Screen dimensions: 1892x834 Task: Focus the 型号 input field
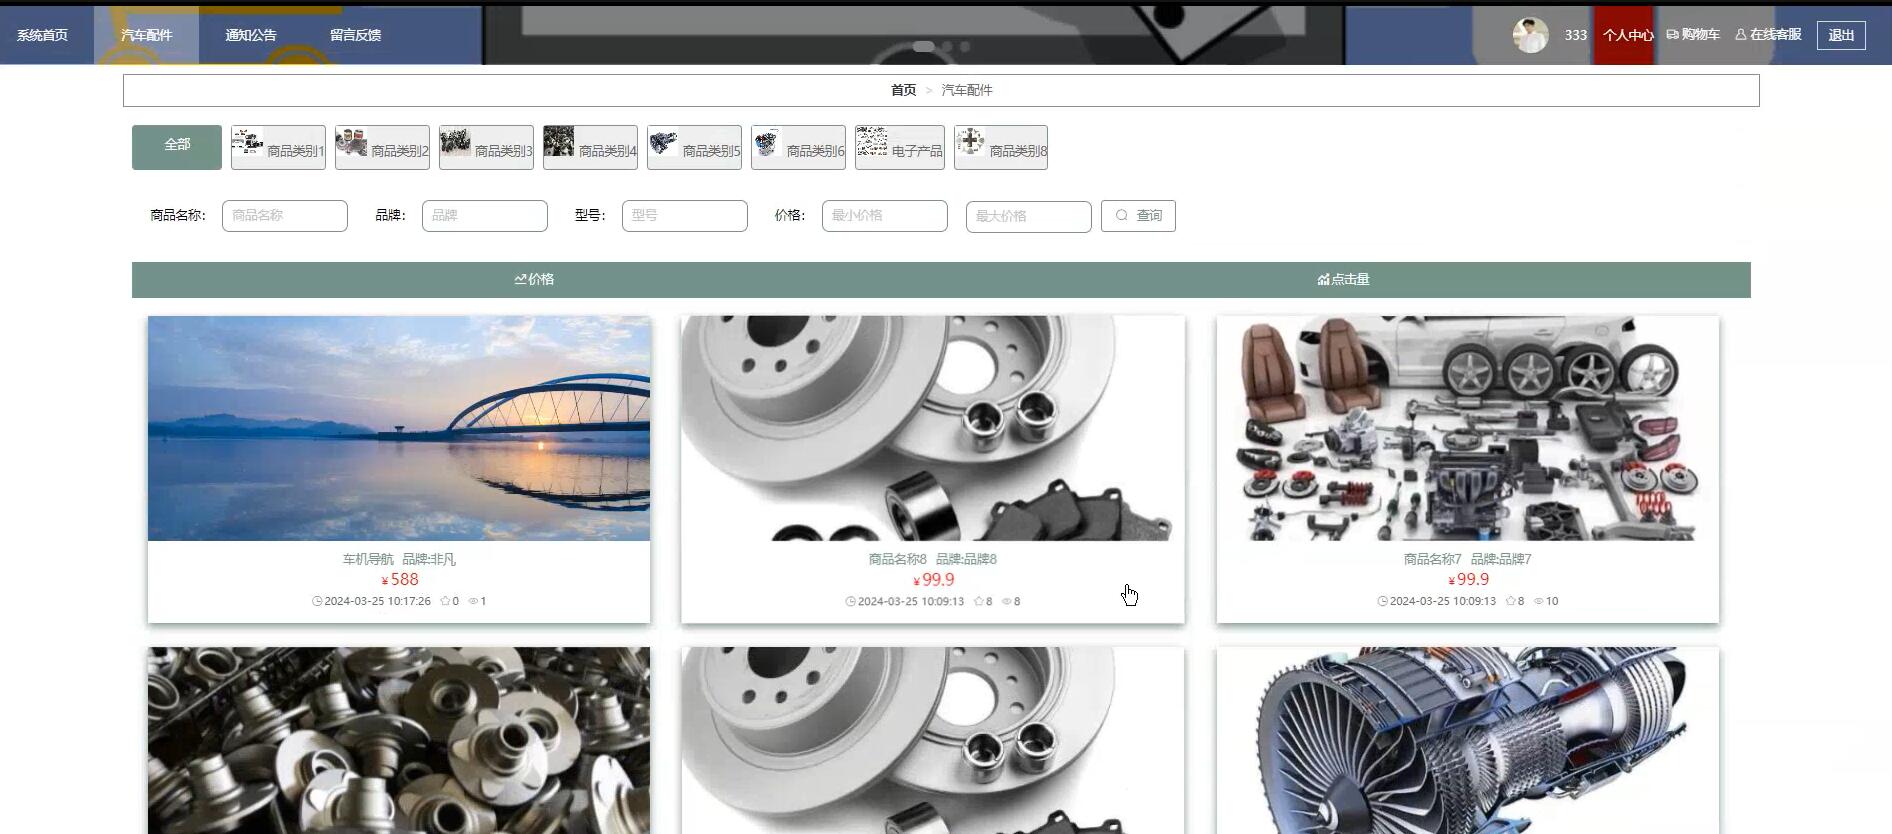click(x=685, y=216)
